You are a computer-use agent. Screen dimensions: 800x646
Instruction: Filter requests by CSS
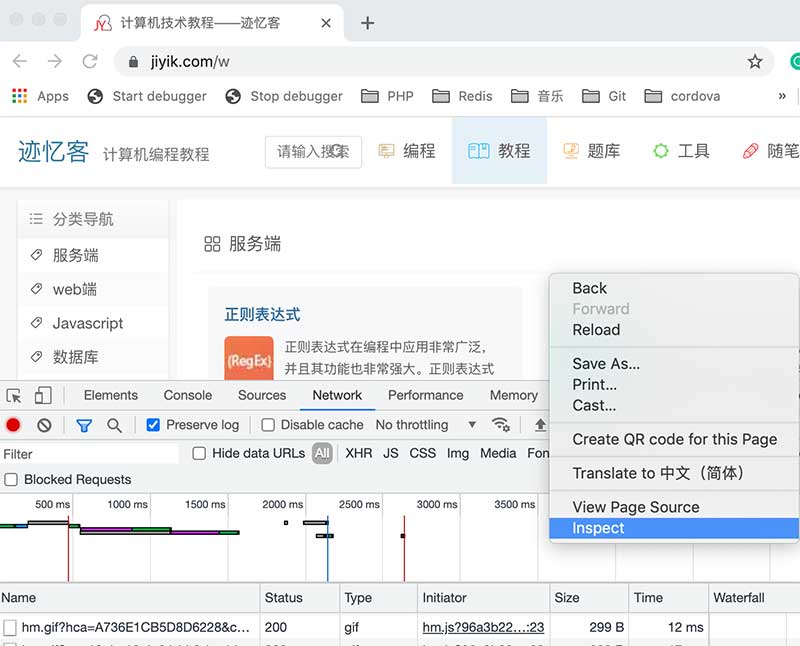(422, 453)
